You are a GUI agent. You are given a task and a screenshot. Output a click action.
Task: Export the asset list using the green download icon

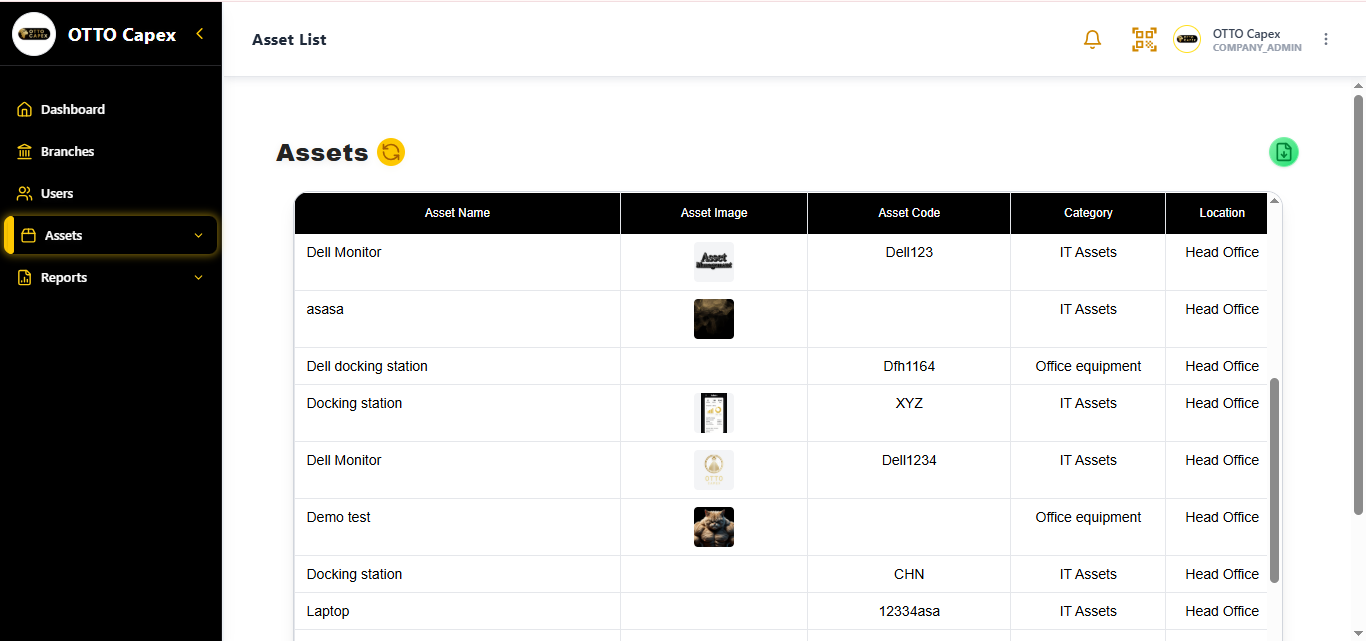click(1283, 151)
